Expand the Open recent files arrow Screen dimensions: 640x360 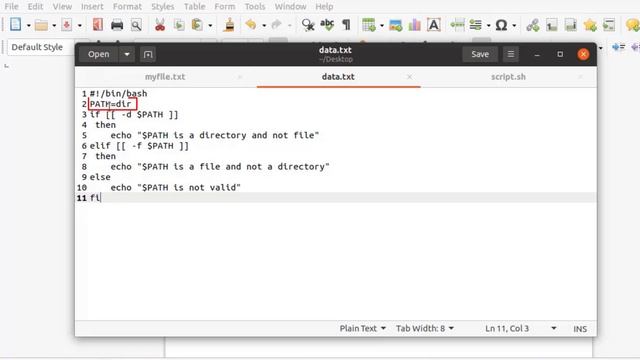coord(127,54)
